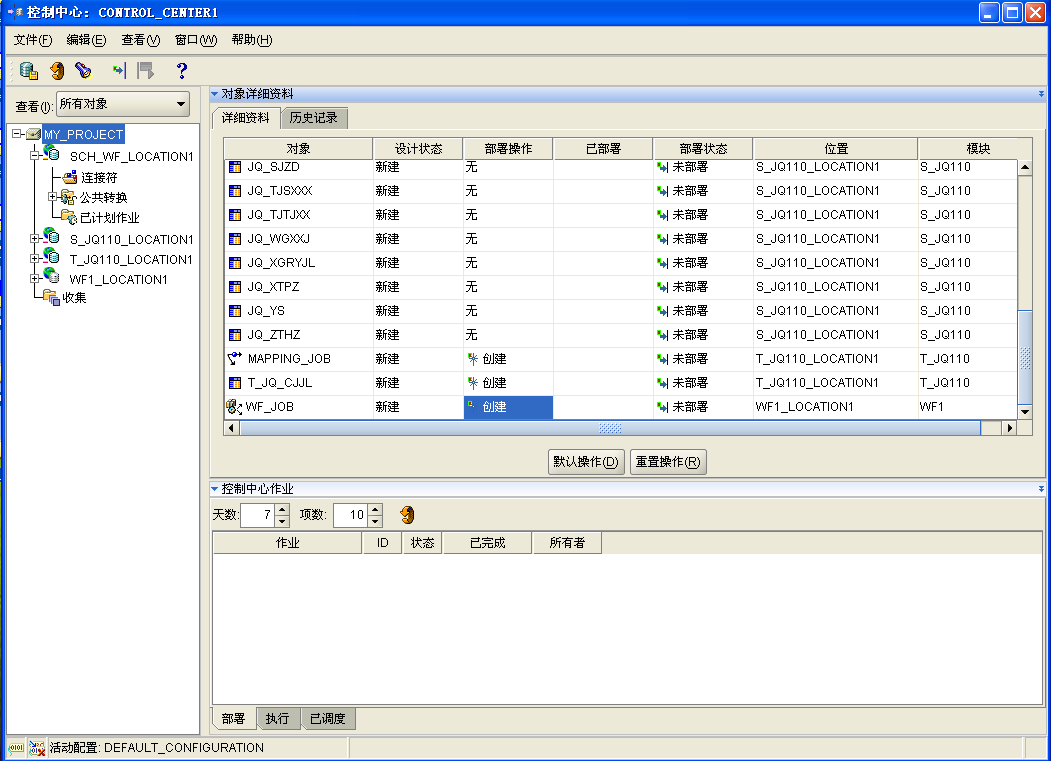Click the refresh icon in the jobs panel

click(407, 515)
